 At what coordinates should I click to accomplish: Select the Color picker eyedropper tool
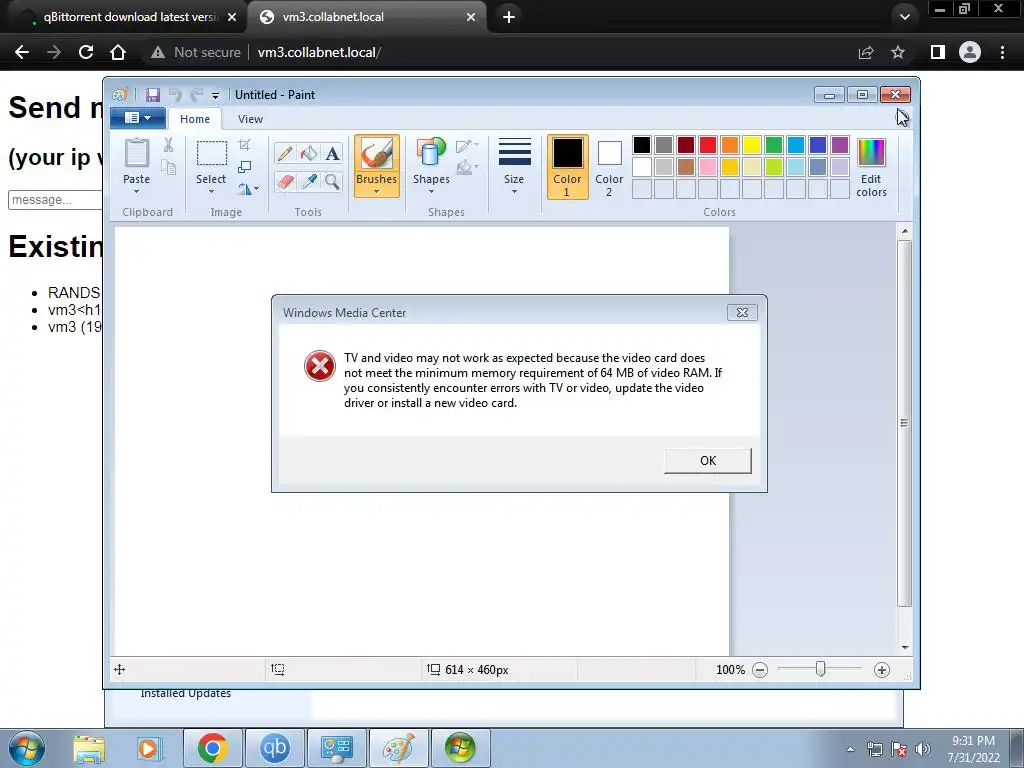308,181
